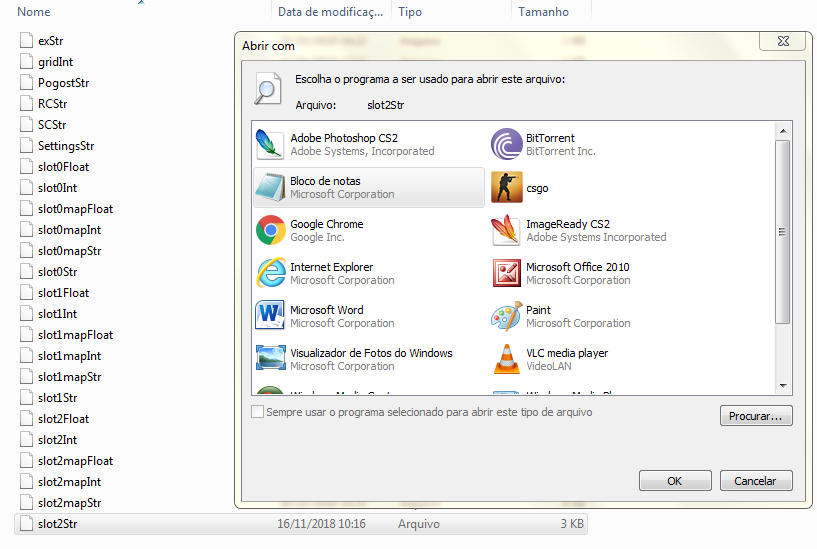Select Visualizador de Fotos do Windows icon

(271, 358)
